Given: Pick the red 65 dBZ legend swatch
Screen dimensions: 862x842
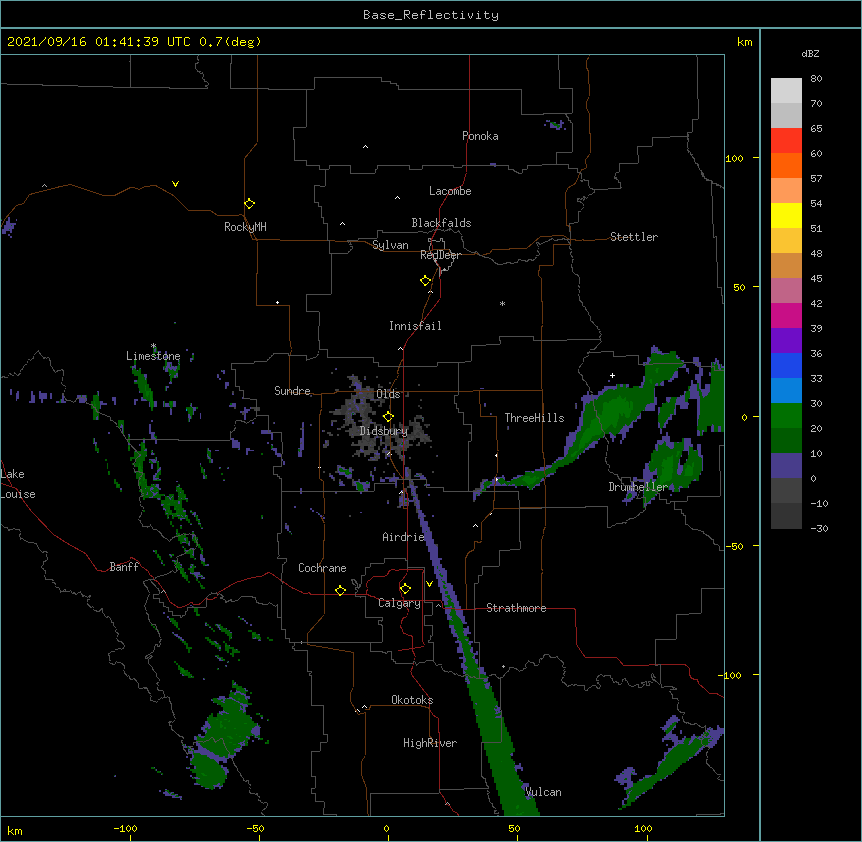Looking at the screenshot, I should [786, 141].
